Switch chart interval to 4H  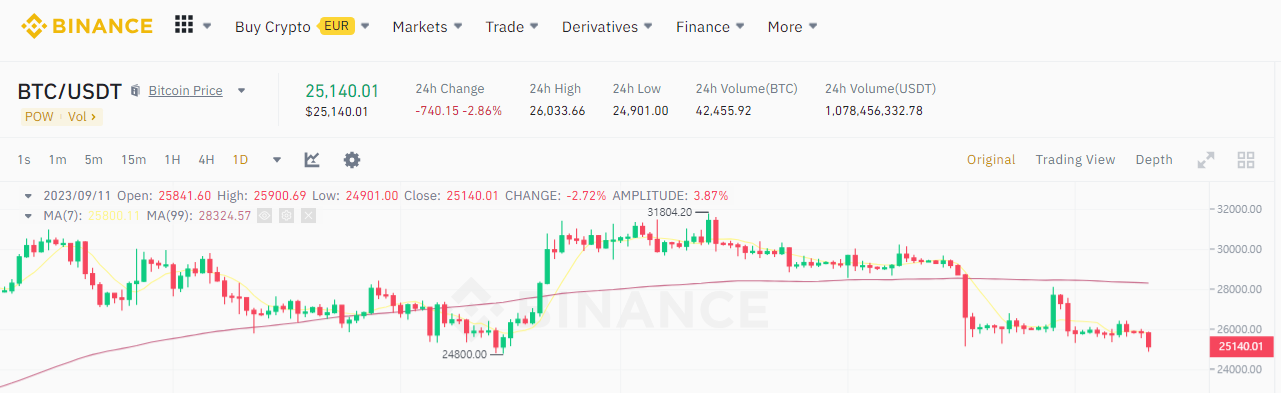click(x=206, y=160)
